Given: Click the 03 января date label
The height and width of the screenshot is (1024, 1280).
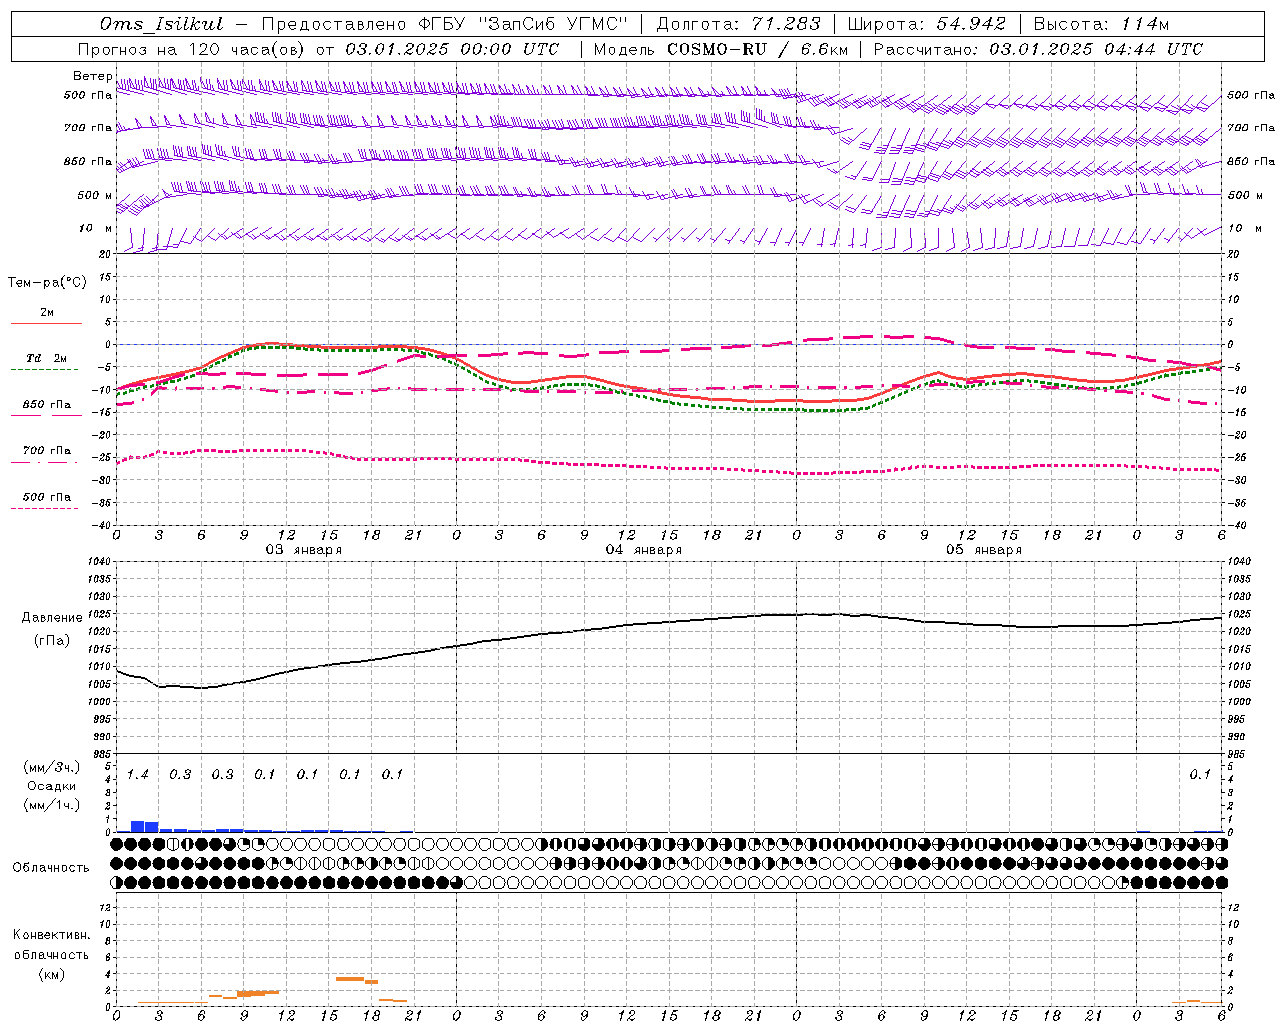Looking at the screenshot, I should pos(303,550).
